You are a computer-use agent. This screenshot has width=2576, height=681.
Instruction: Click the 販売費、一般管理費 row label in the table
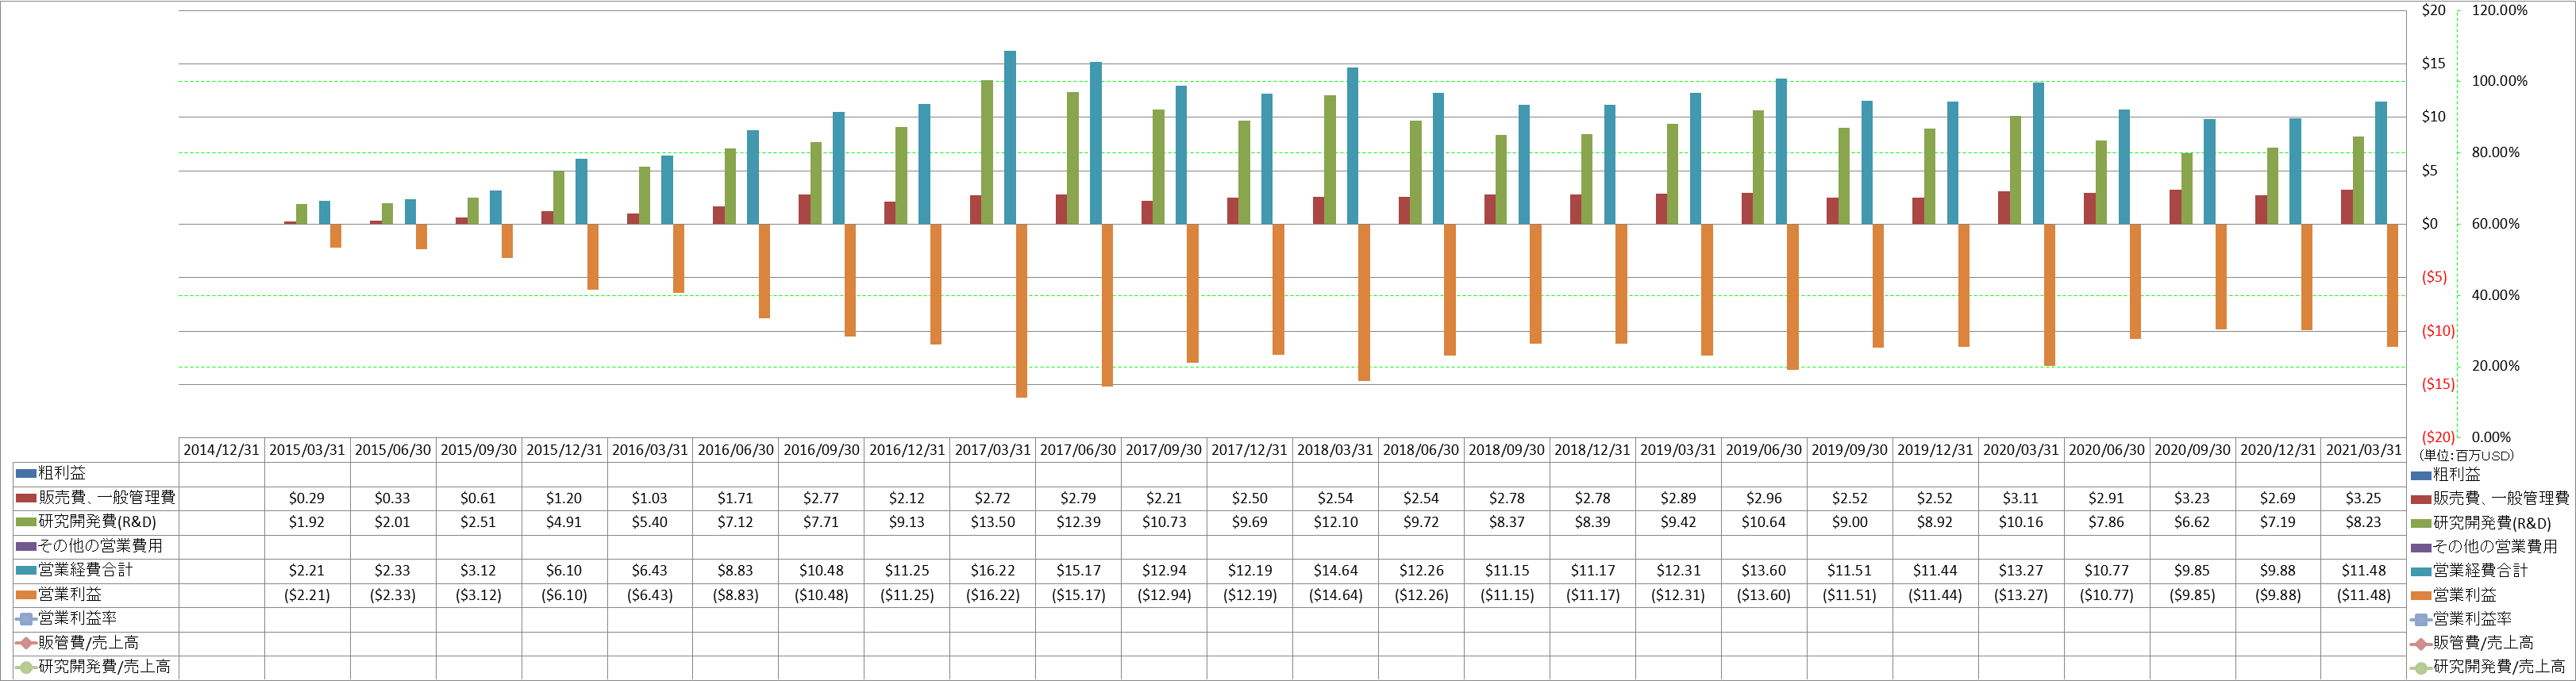106,497
